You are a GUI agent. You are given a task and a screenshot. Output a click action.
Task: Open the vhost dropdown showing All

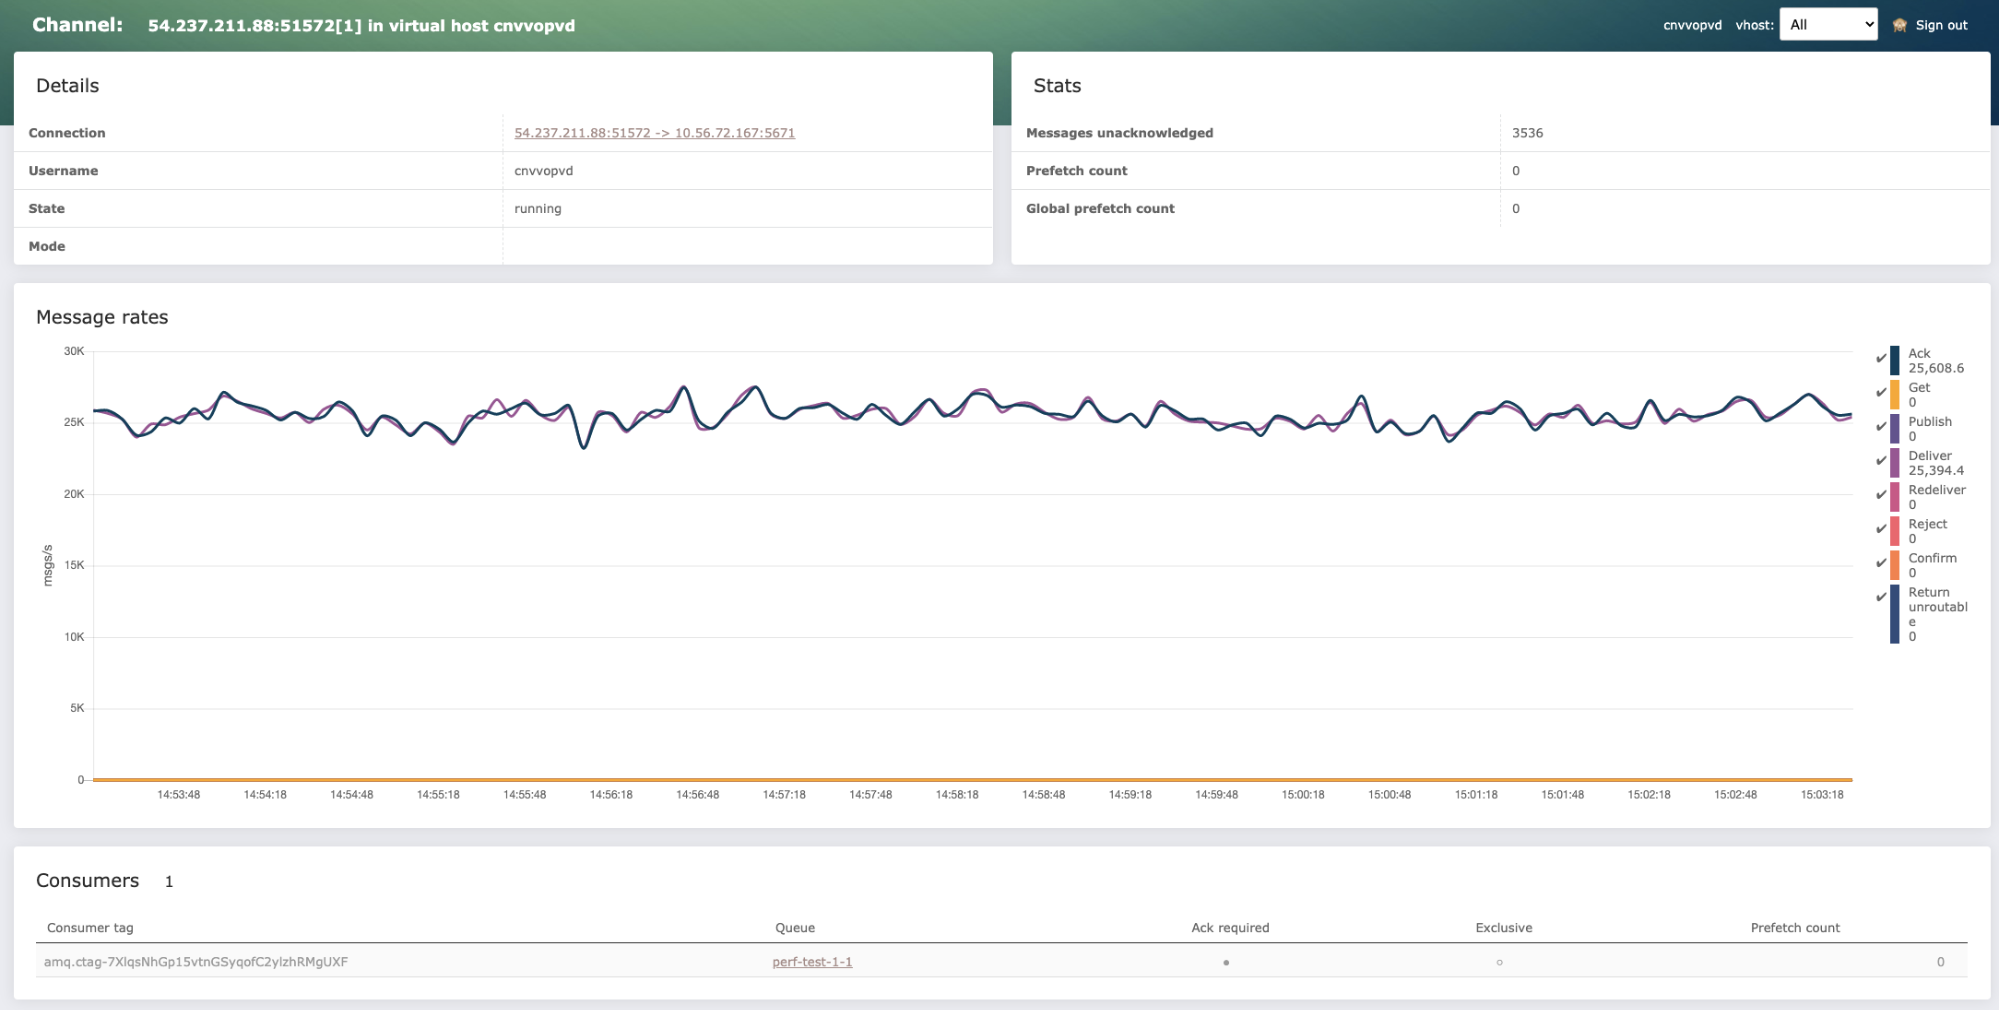(1827, 25)
